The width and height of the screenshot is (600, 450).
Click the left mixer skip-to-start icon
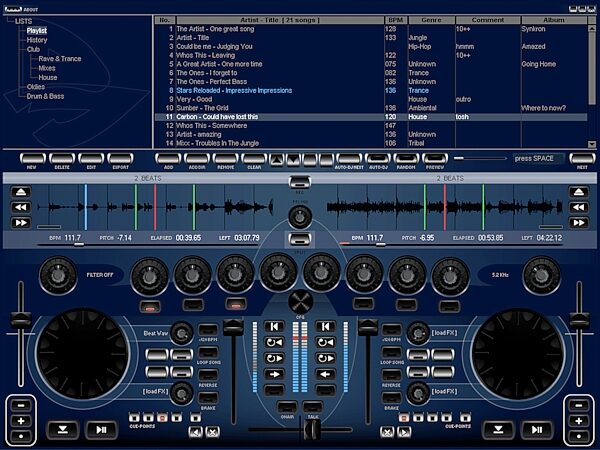(x=274, y=326)
